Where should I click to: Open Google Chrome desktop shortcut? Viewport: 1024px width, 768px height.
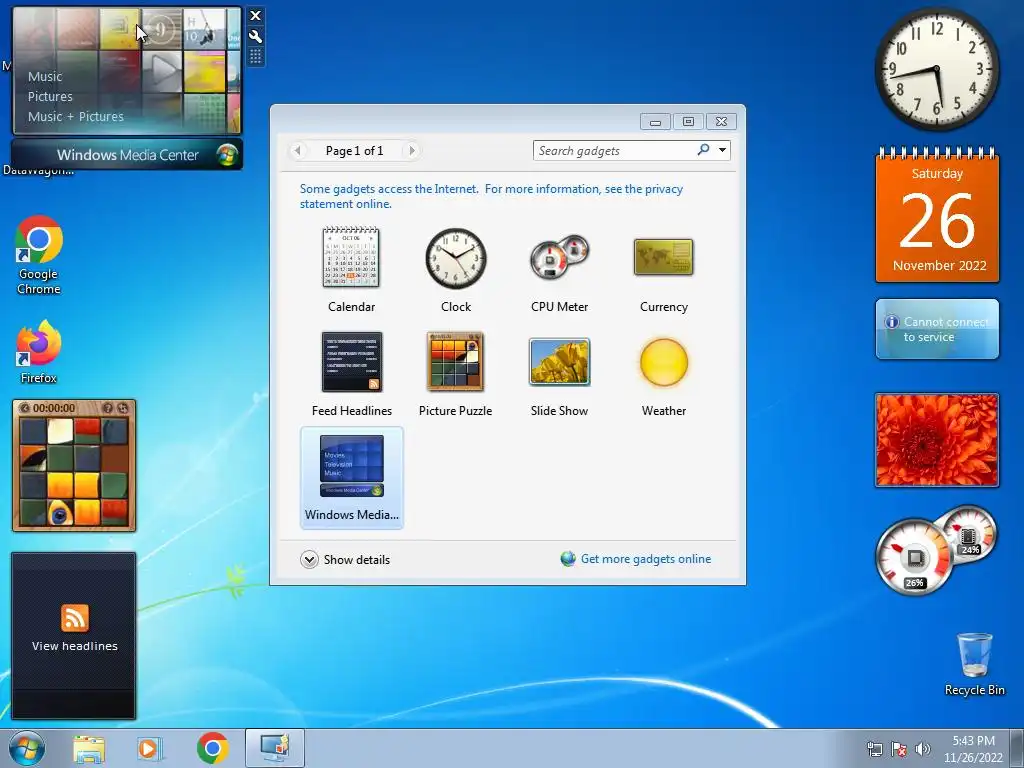coord(39,255)
